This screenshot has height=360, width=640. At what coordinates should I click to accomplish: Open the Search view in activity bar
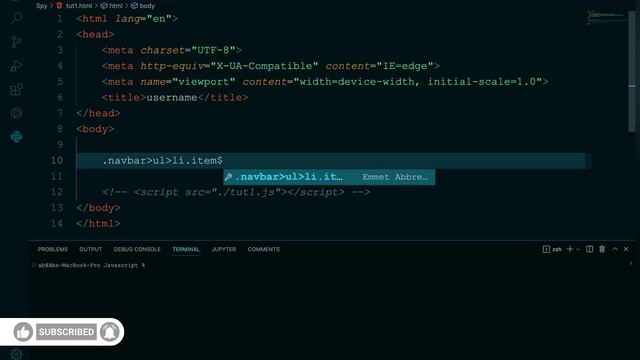point(17,18)
